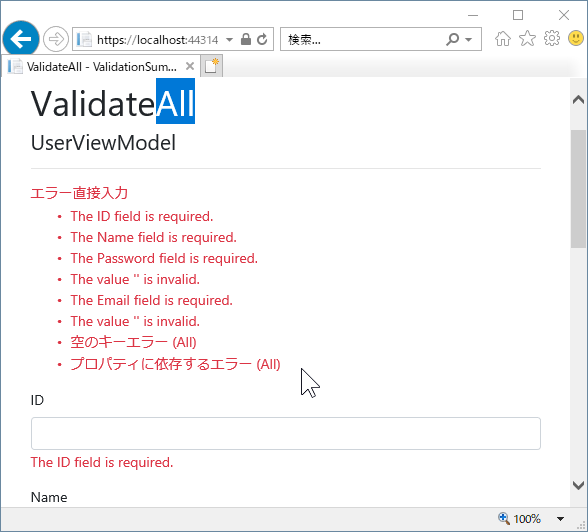
Task: Click the browser Back arrow button
Action: [x=21, y=39]
